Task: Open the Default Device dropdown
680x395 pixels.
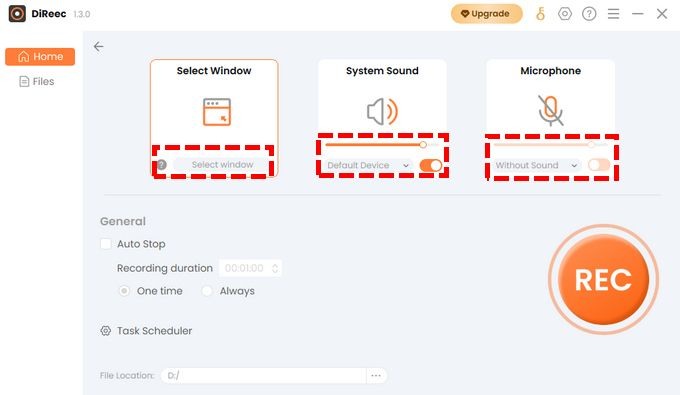Action: point(368,165)
